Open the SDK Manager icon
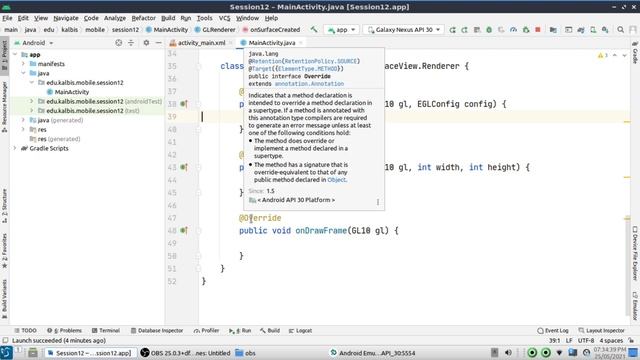 pyautogui.click(x=605, y=30)
